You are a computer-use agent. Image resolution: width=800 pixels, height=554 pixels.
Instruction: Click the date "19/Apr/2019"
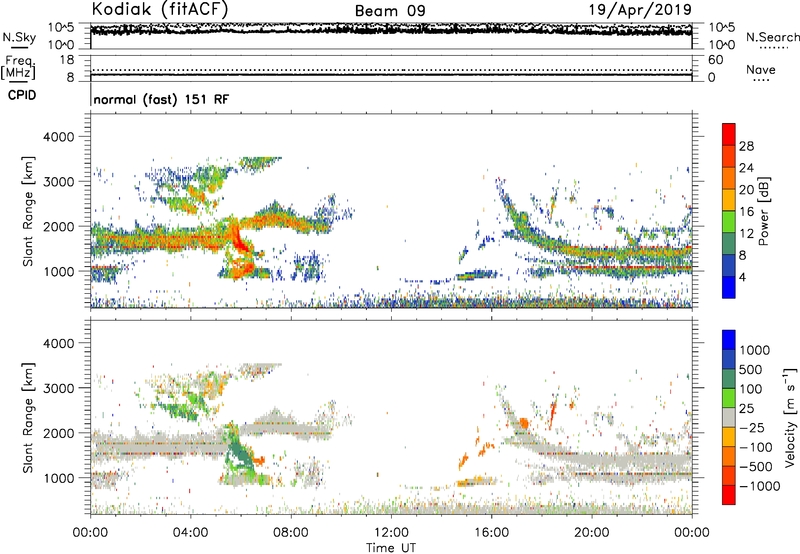[x=640, y=9]
